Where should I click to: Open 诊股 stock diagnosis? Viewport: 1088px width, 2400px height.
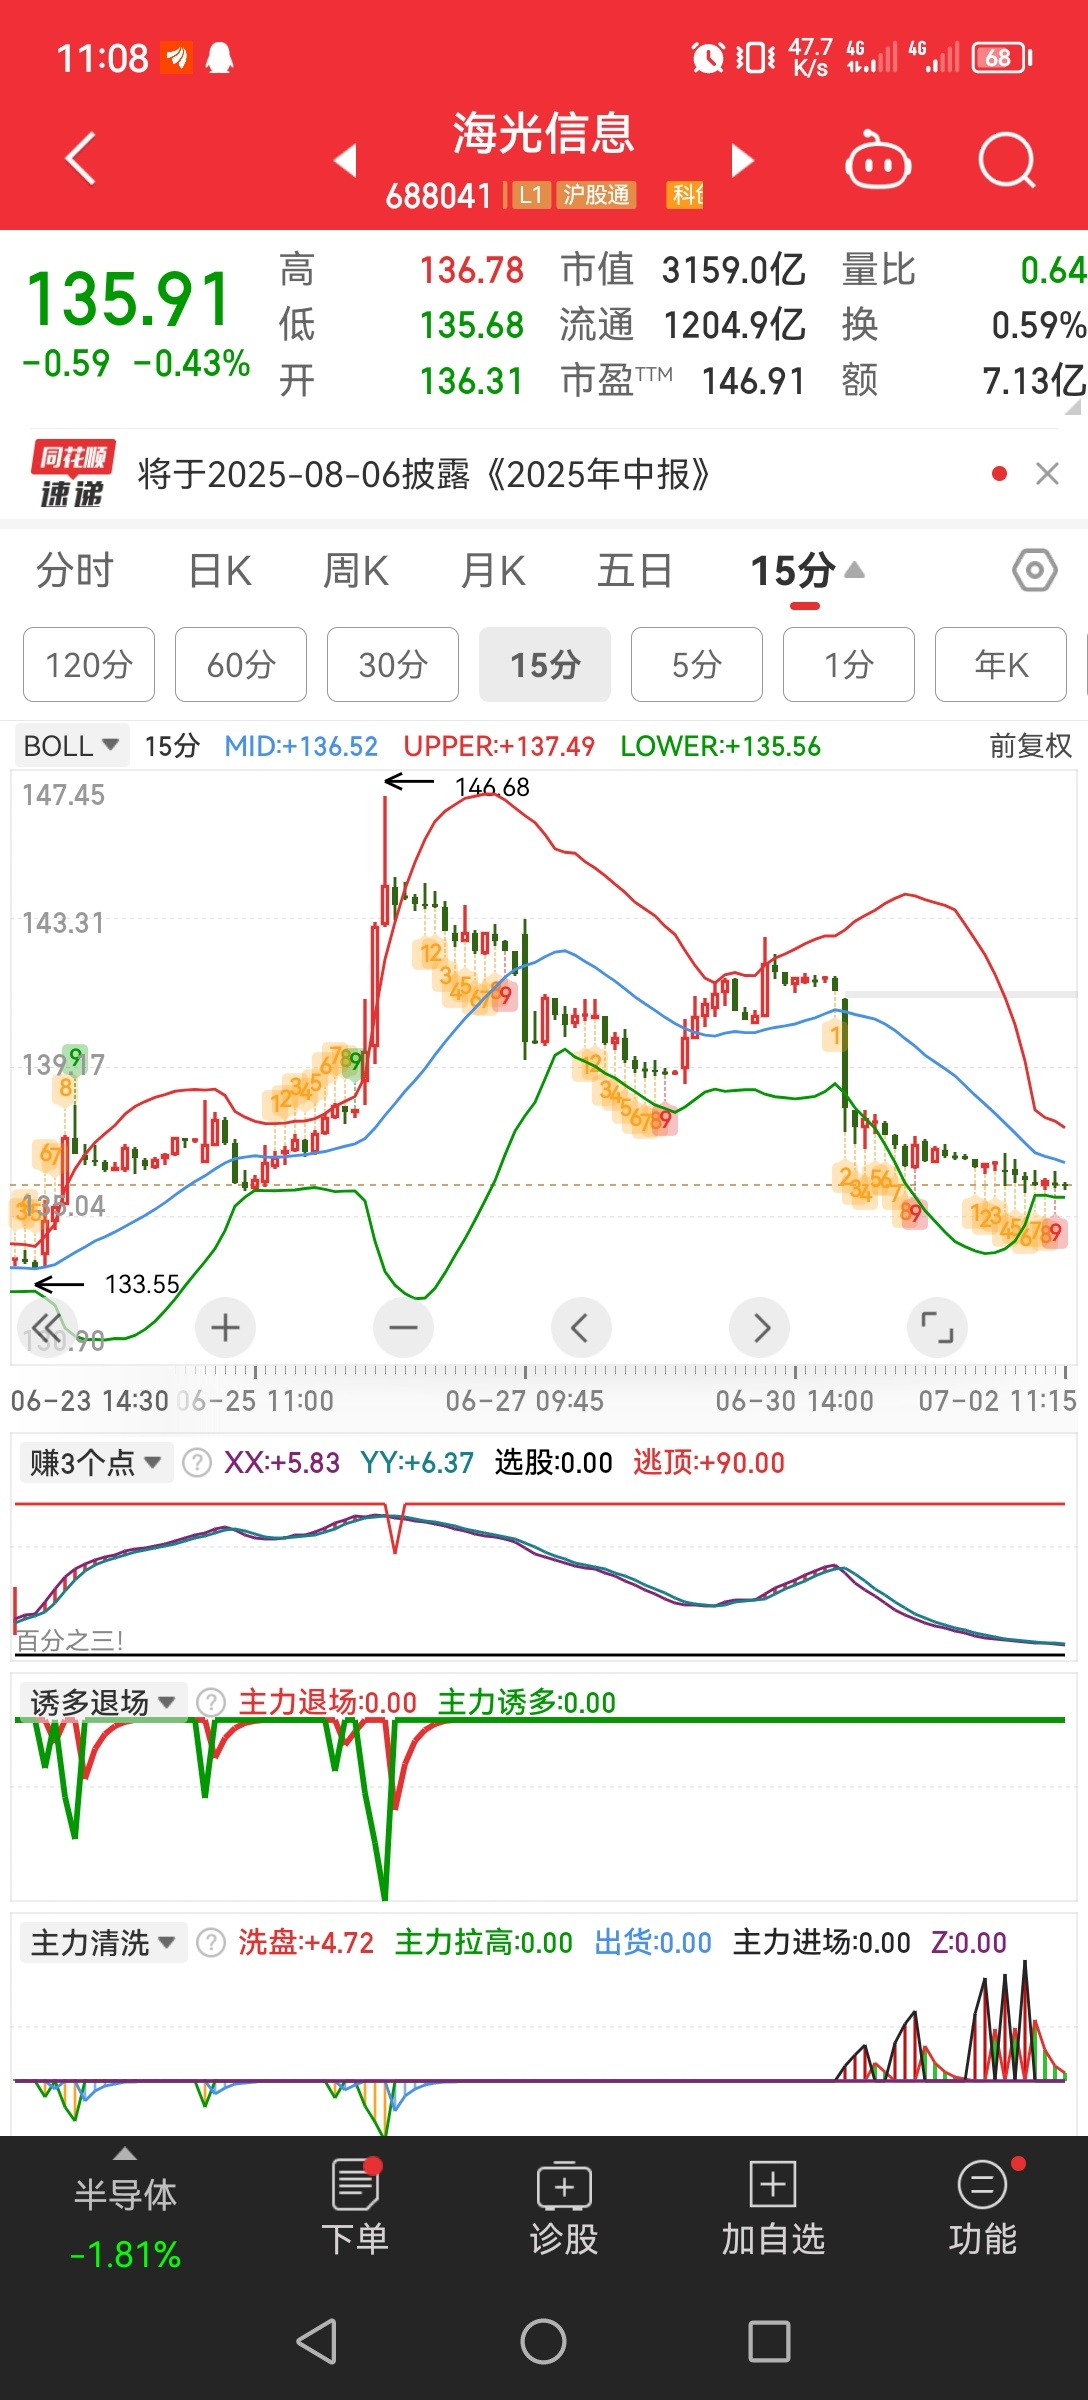(564, 2208)
